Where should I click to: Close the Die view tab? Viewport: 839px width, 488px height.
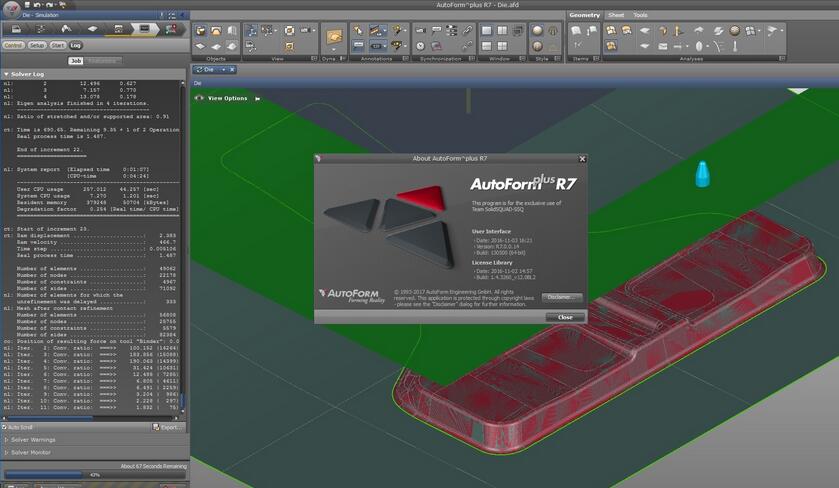pos(232,70)
